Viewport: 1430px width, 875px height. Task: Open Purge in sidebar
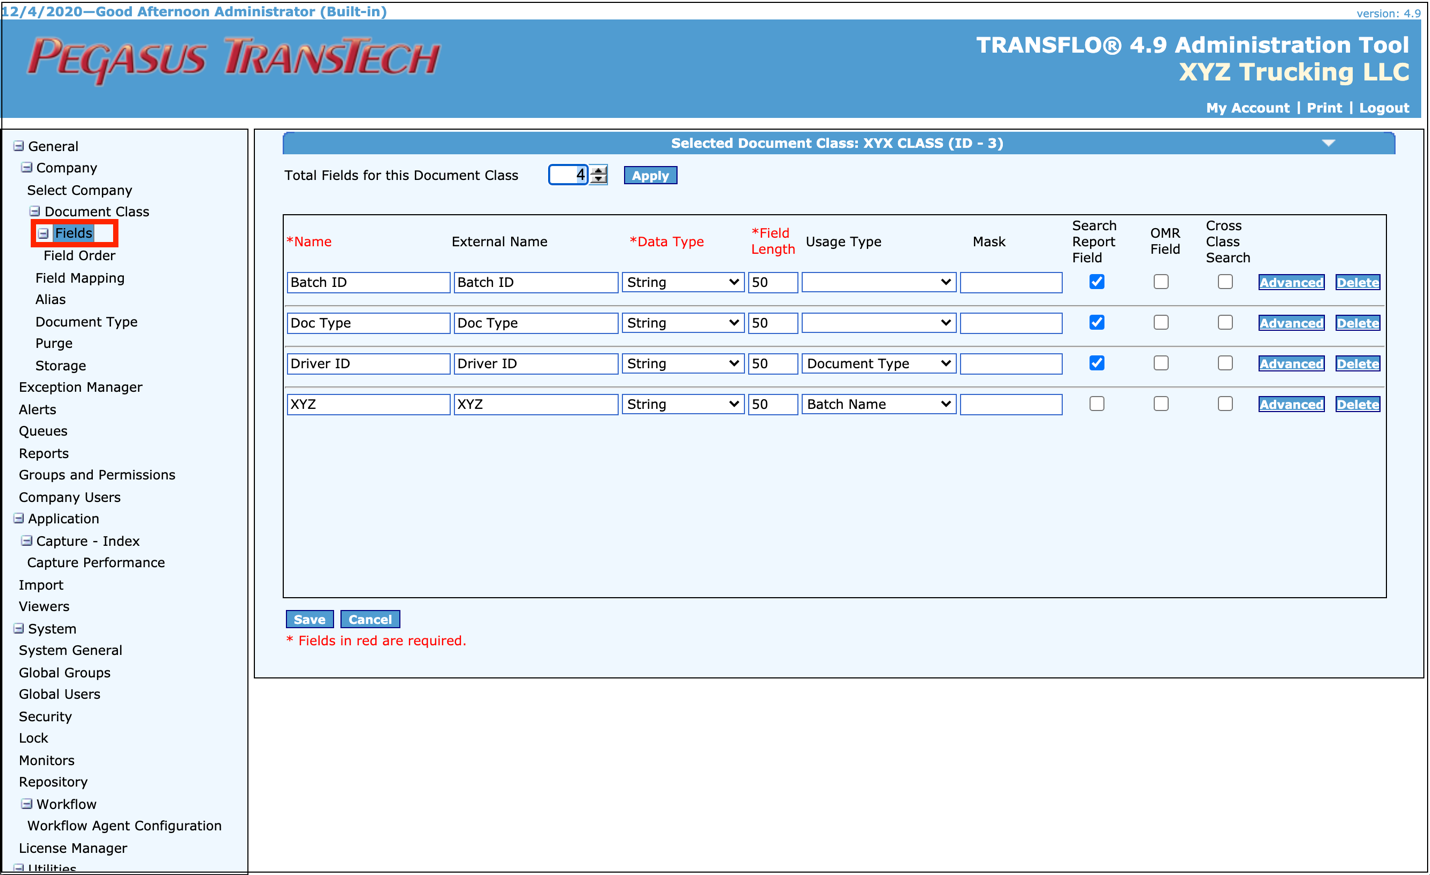pos(54,343)
